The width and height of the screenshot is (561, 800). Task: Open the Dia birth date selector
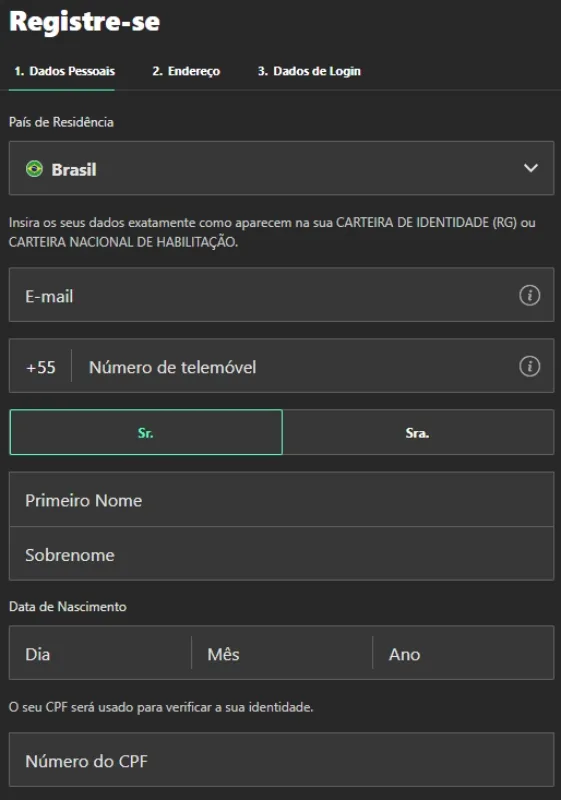tap(100, 653)
